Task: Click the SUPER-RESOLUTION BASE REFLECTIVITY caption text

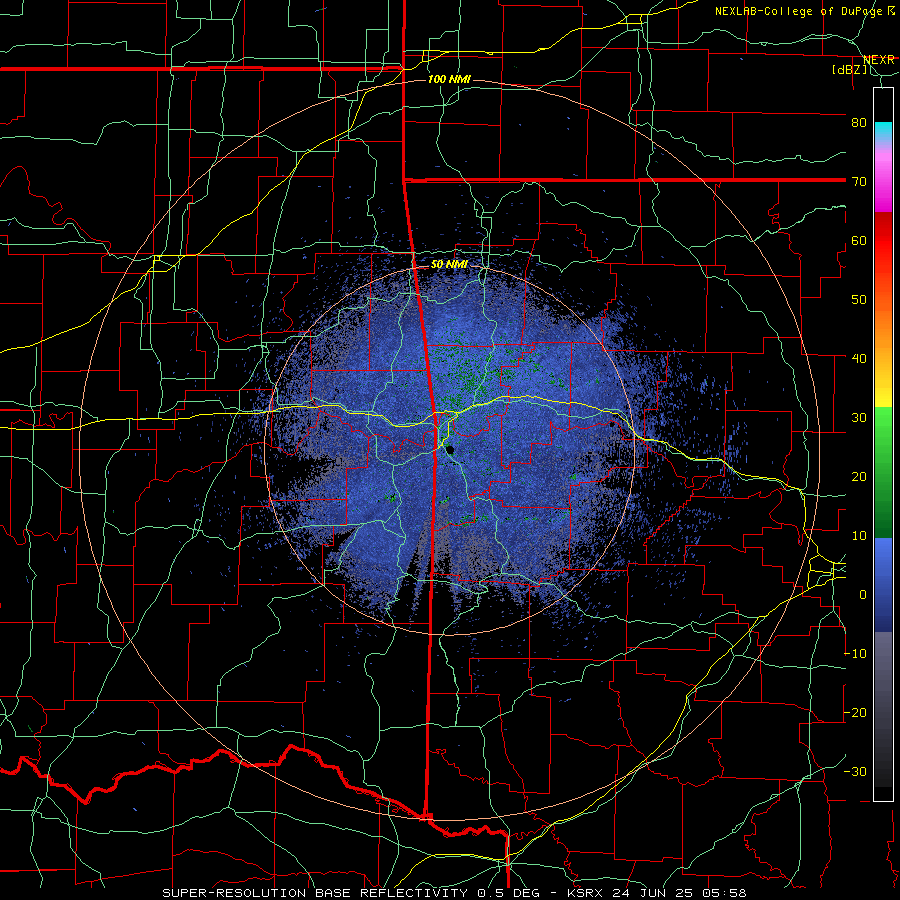Action: [x=317, y=893]
